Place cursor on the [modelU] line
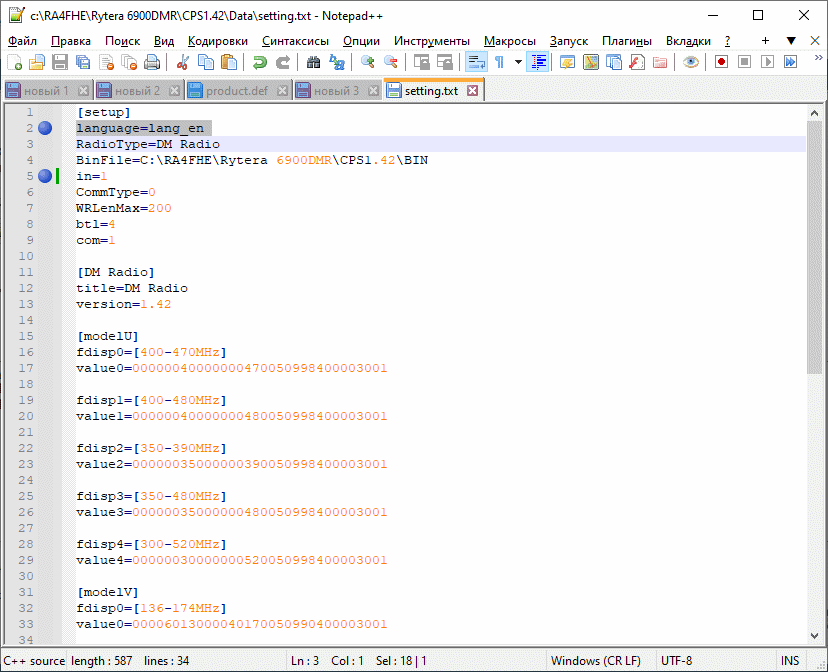The image size is (828, 672). [108, 336]
